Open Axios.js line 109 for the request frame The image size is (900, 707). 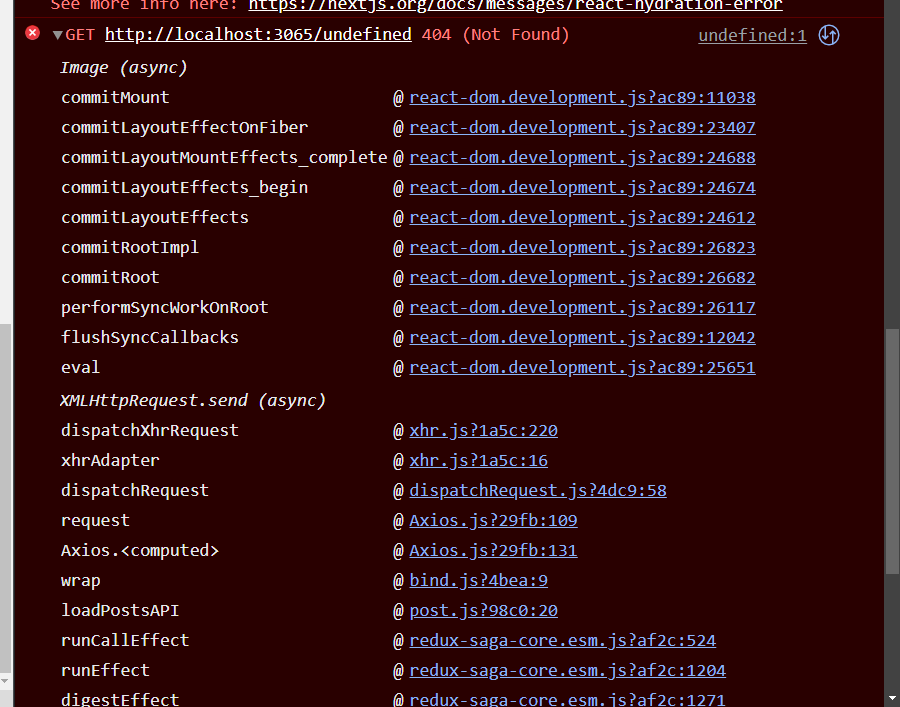(x=493, y=520)
